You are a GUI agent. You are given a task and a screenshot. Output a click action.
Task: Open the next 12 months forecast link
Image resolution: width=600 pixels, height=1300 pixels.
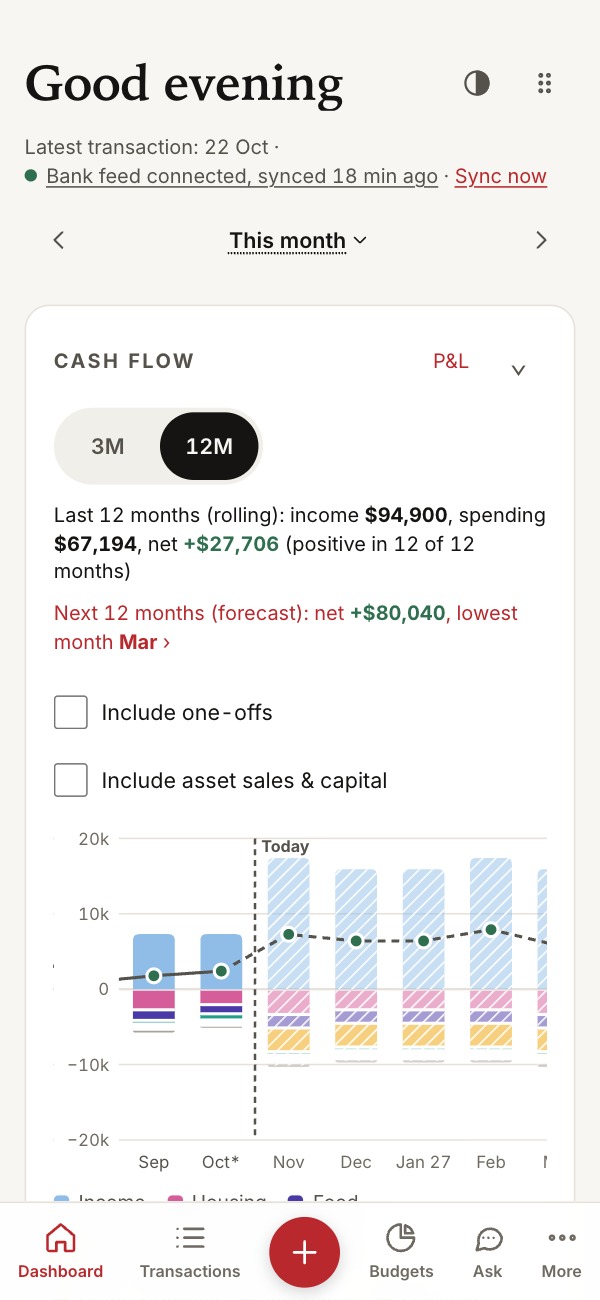(286, 628)
